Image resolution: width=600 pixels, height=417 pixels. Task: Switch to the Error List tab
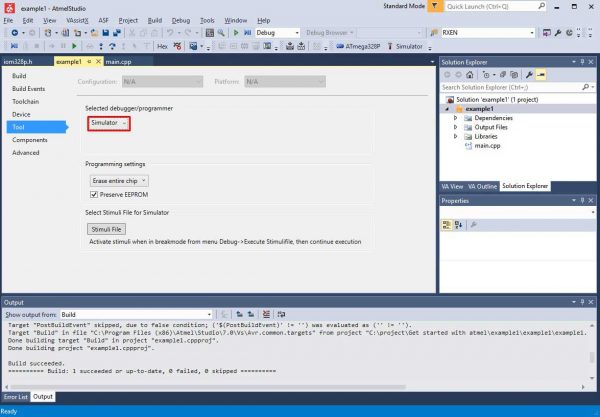pos(16,397)
